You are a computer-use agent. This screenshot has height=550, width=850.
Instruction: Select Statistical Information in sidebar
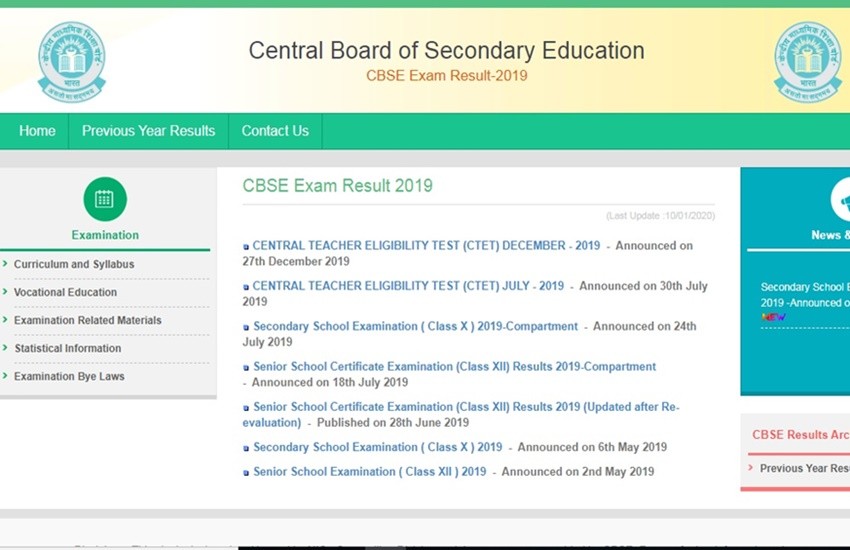67,348
